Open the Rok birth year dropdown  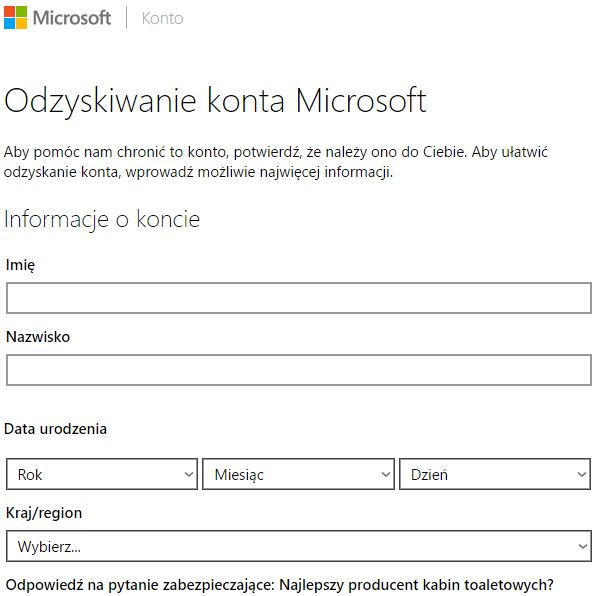(x=102, y=474)
